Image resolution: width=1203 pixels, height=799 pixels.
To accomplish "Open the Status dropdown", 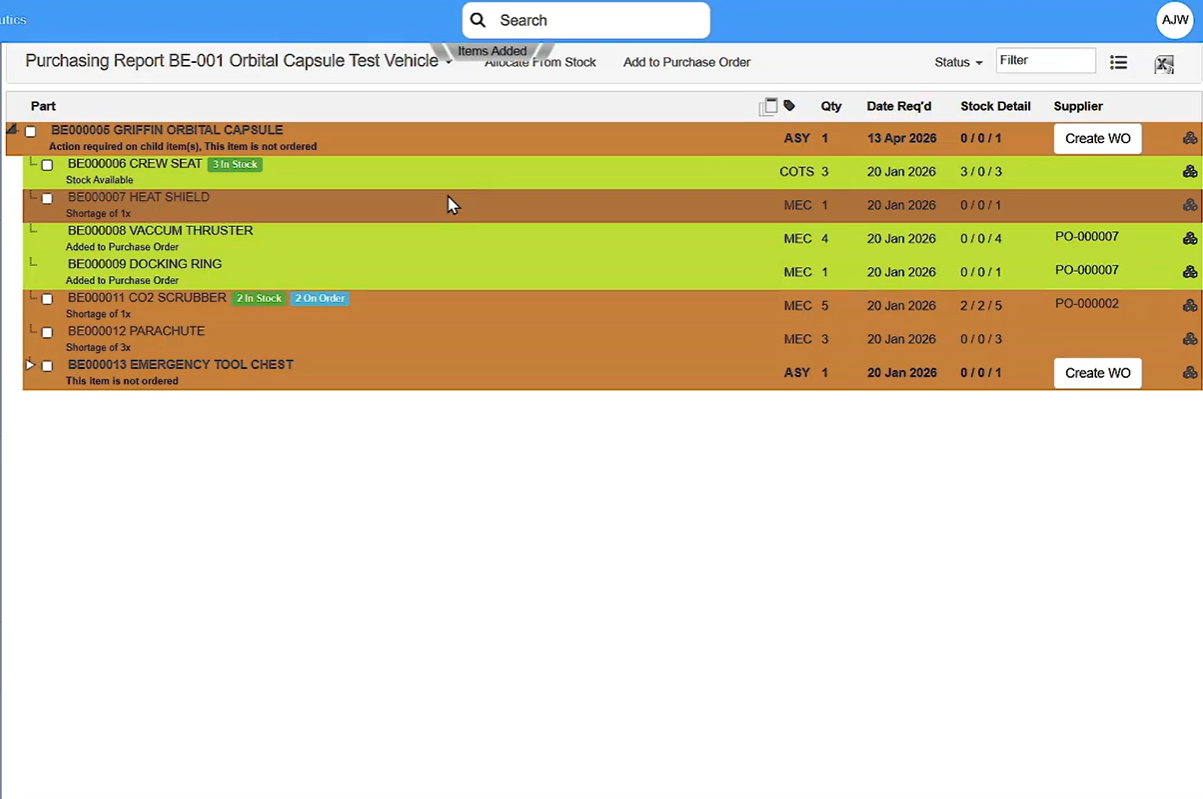I will click(958, 62).
